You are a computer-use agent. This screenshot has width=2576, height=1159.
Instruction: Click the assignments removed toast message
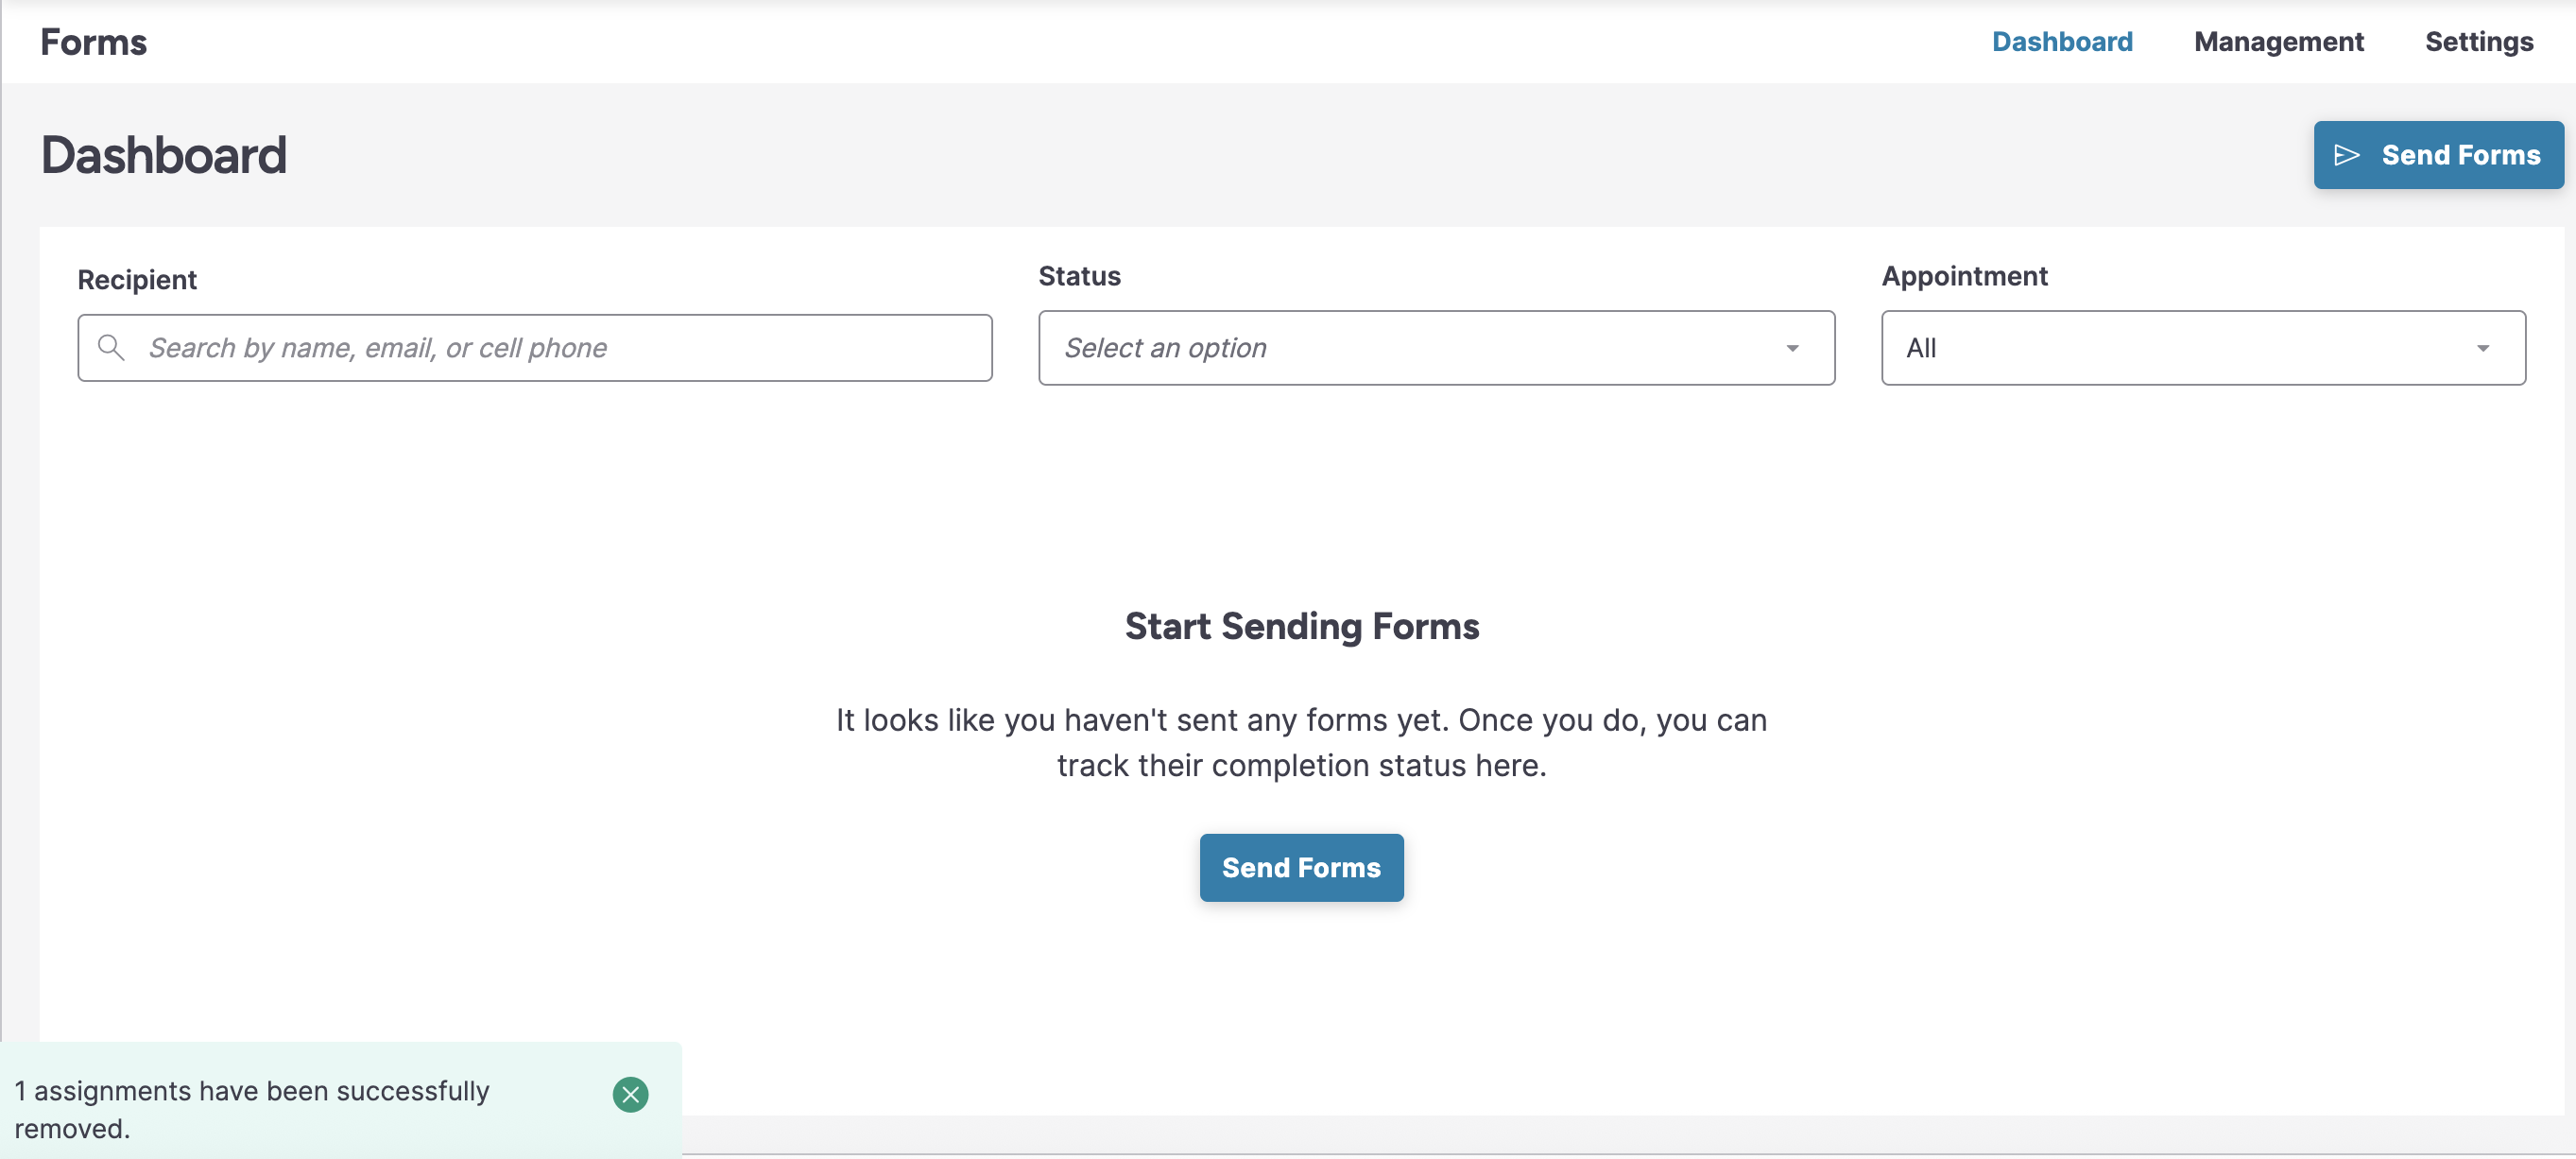pos(252,1109)
